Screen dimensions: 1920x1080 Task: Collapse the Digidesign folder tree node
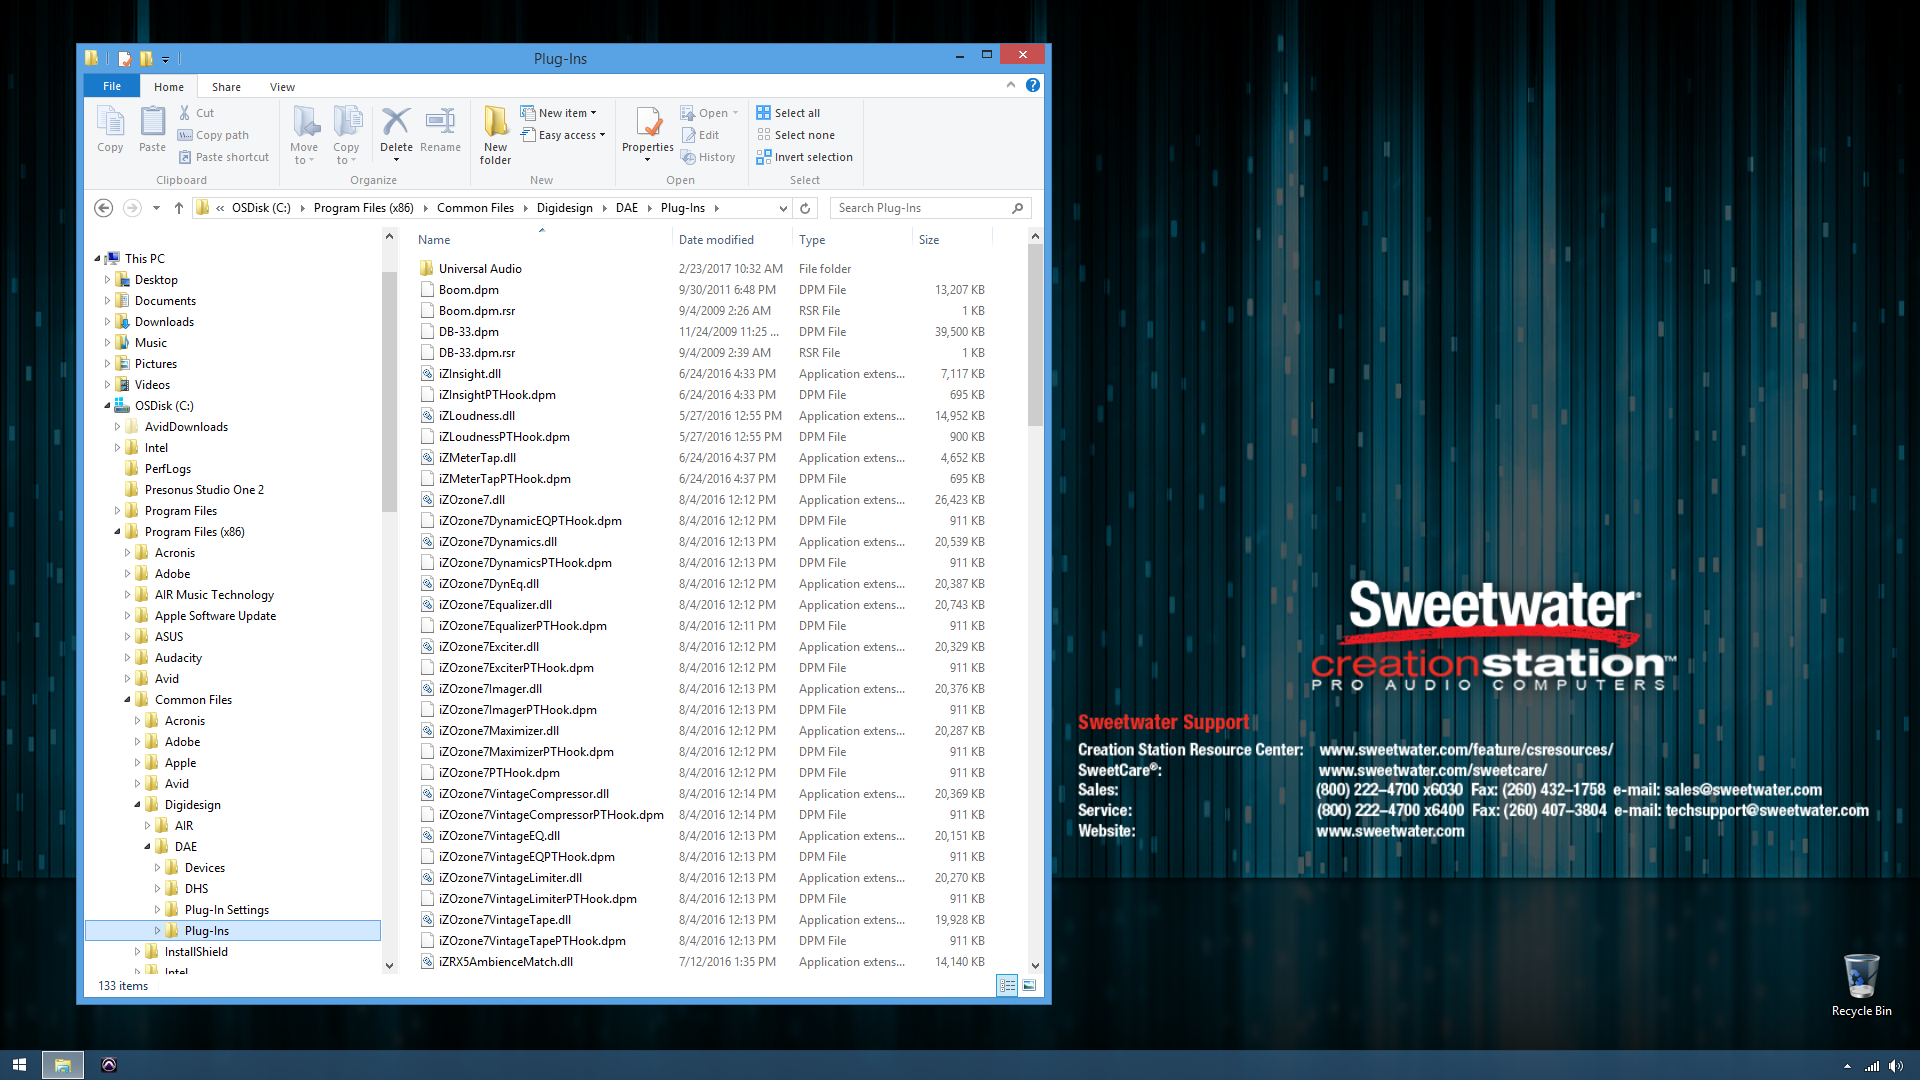138,805
